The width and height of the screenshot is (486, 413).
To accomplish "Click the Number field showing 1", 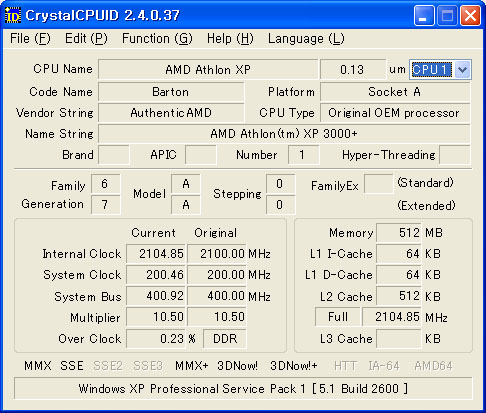I will coord(303,155).
